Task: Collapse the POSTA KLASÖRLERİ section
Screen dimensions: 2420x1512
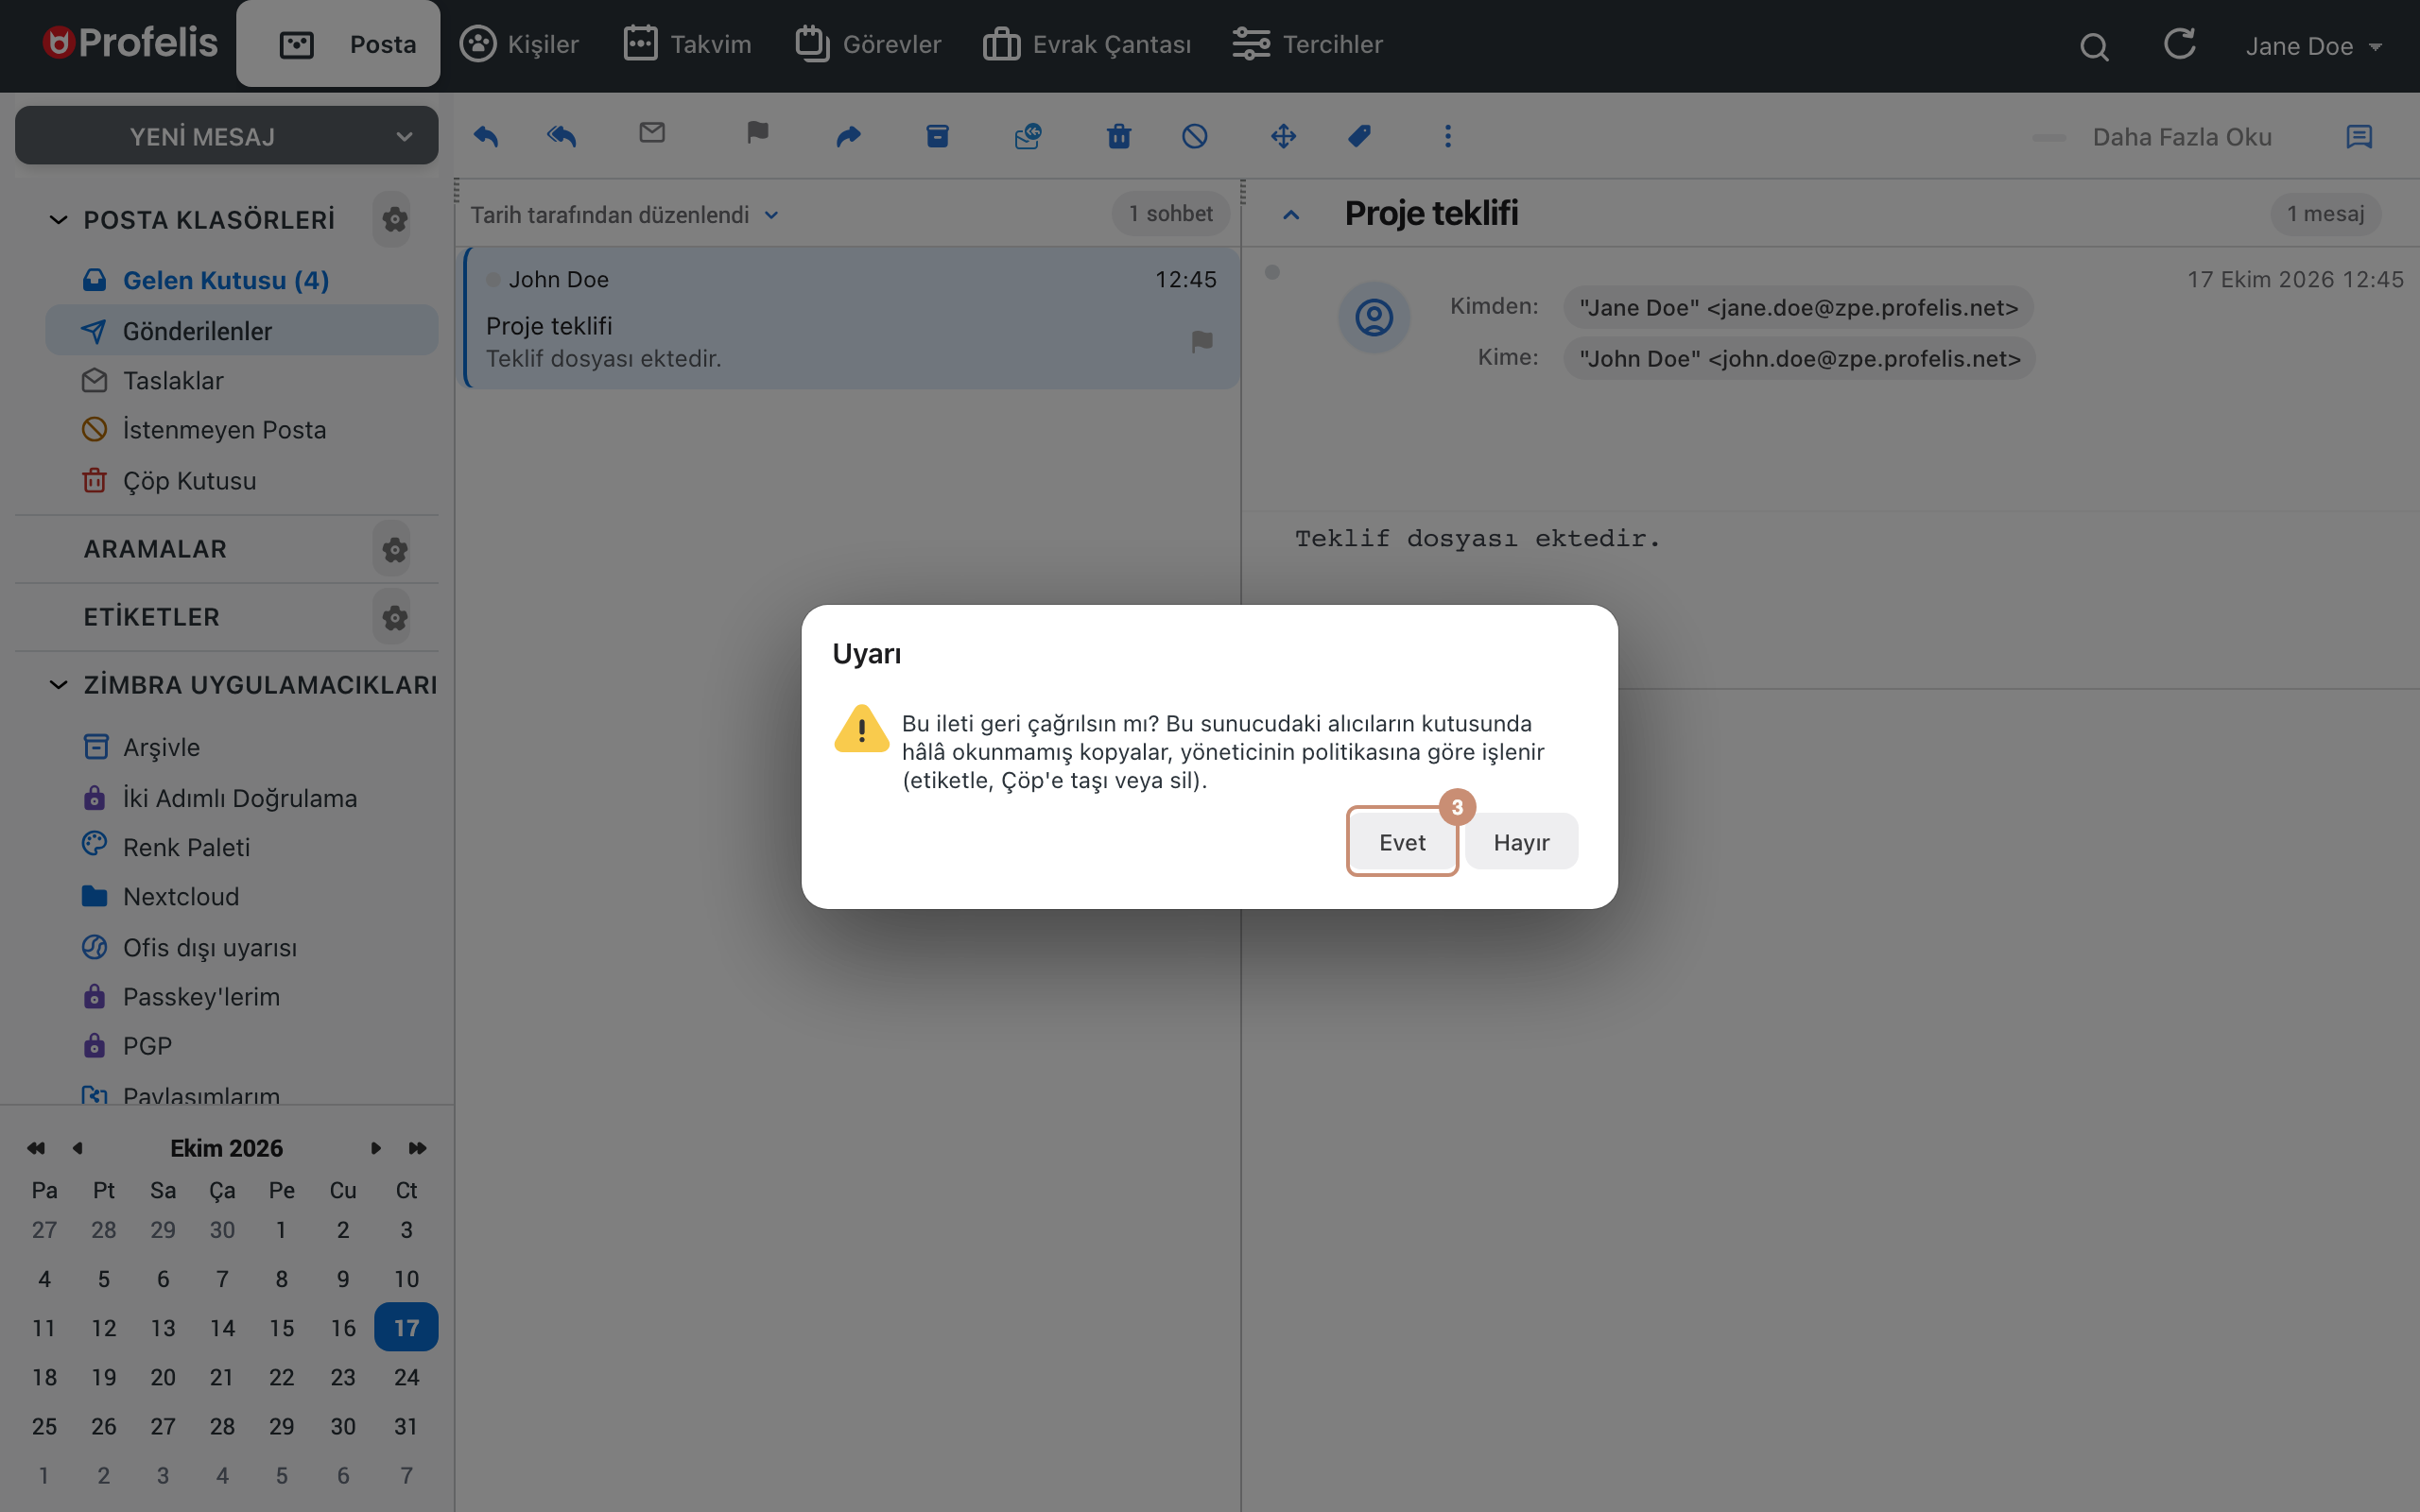Action: click(59, 220)
